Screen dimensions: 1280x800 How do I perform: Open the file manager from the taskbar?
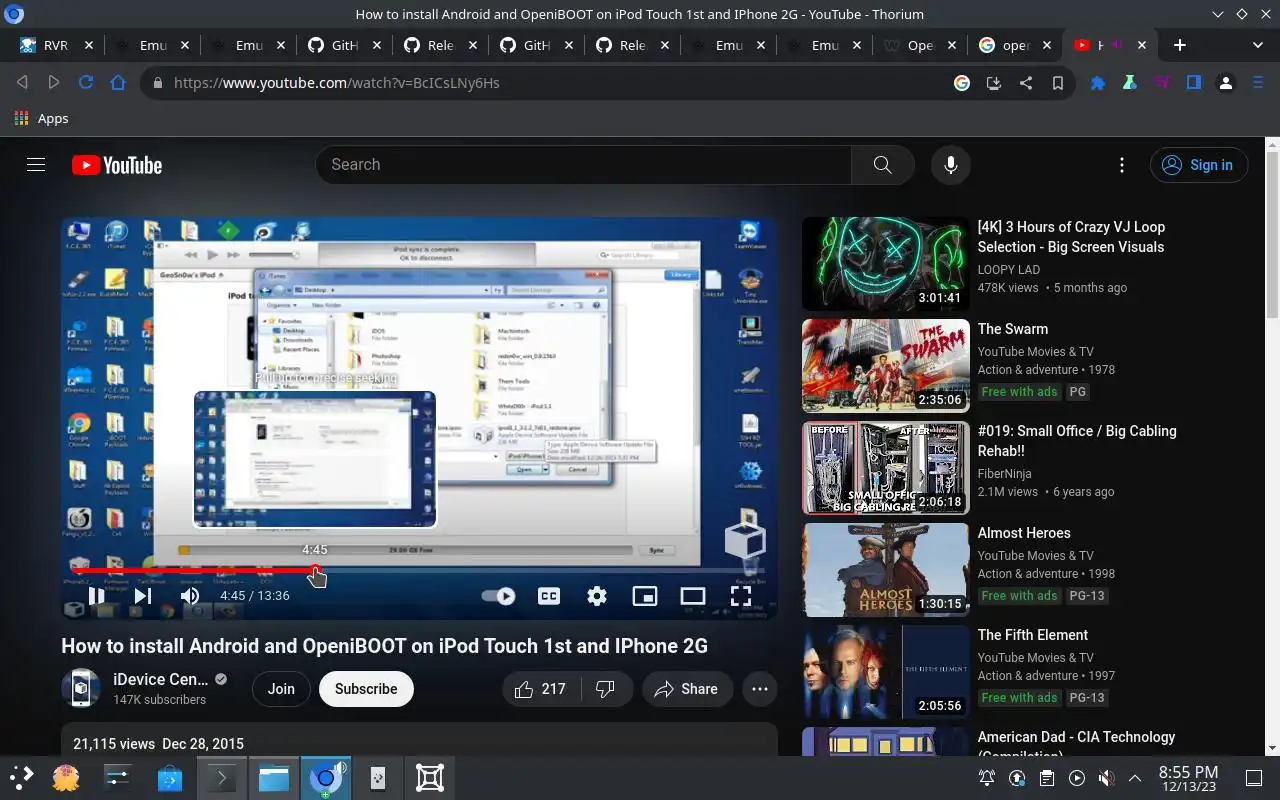(x=274, y=777)
